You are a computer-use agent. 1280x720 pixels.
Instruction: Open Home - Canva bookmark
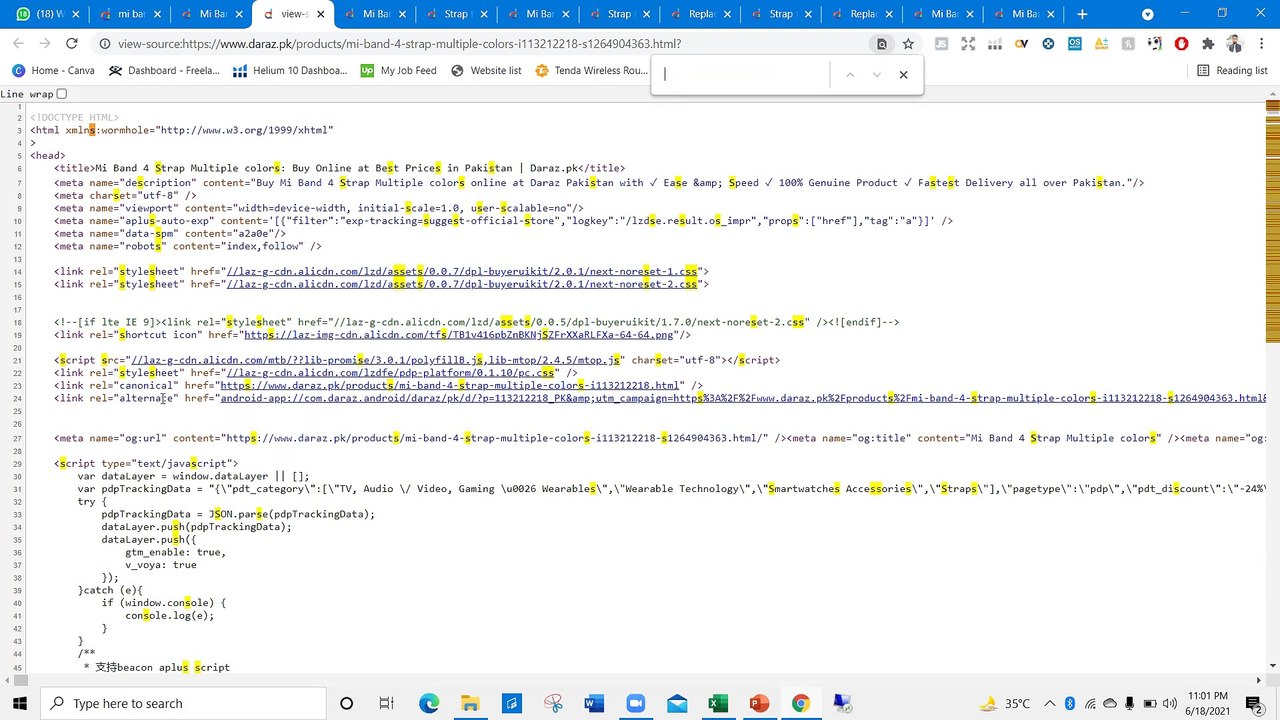53,71
